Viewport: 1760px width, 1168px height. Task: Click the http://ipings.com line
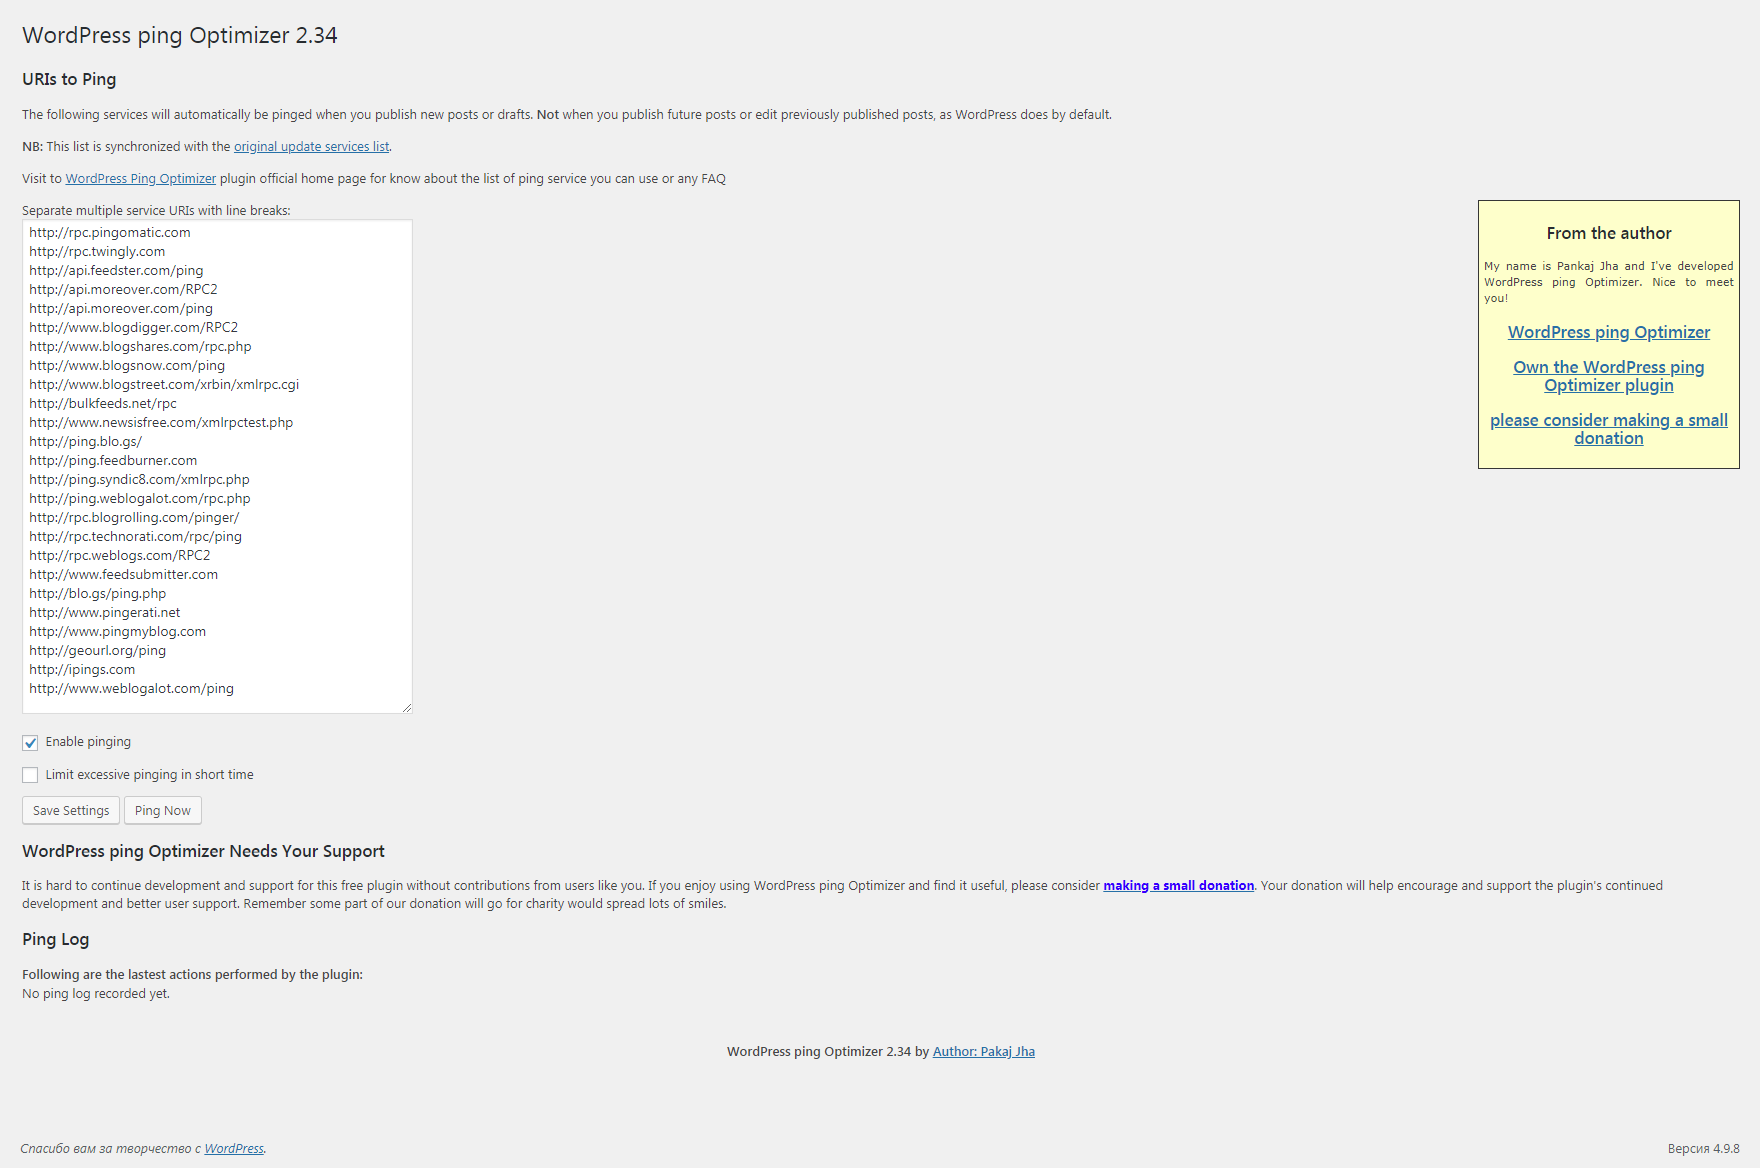[82, 669]
